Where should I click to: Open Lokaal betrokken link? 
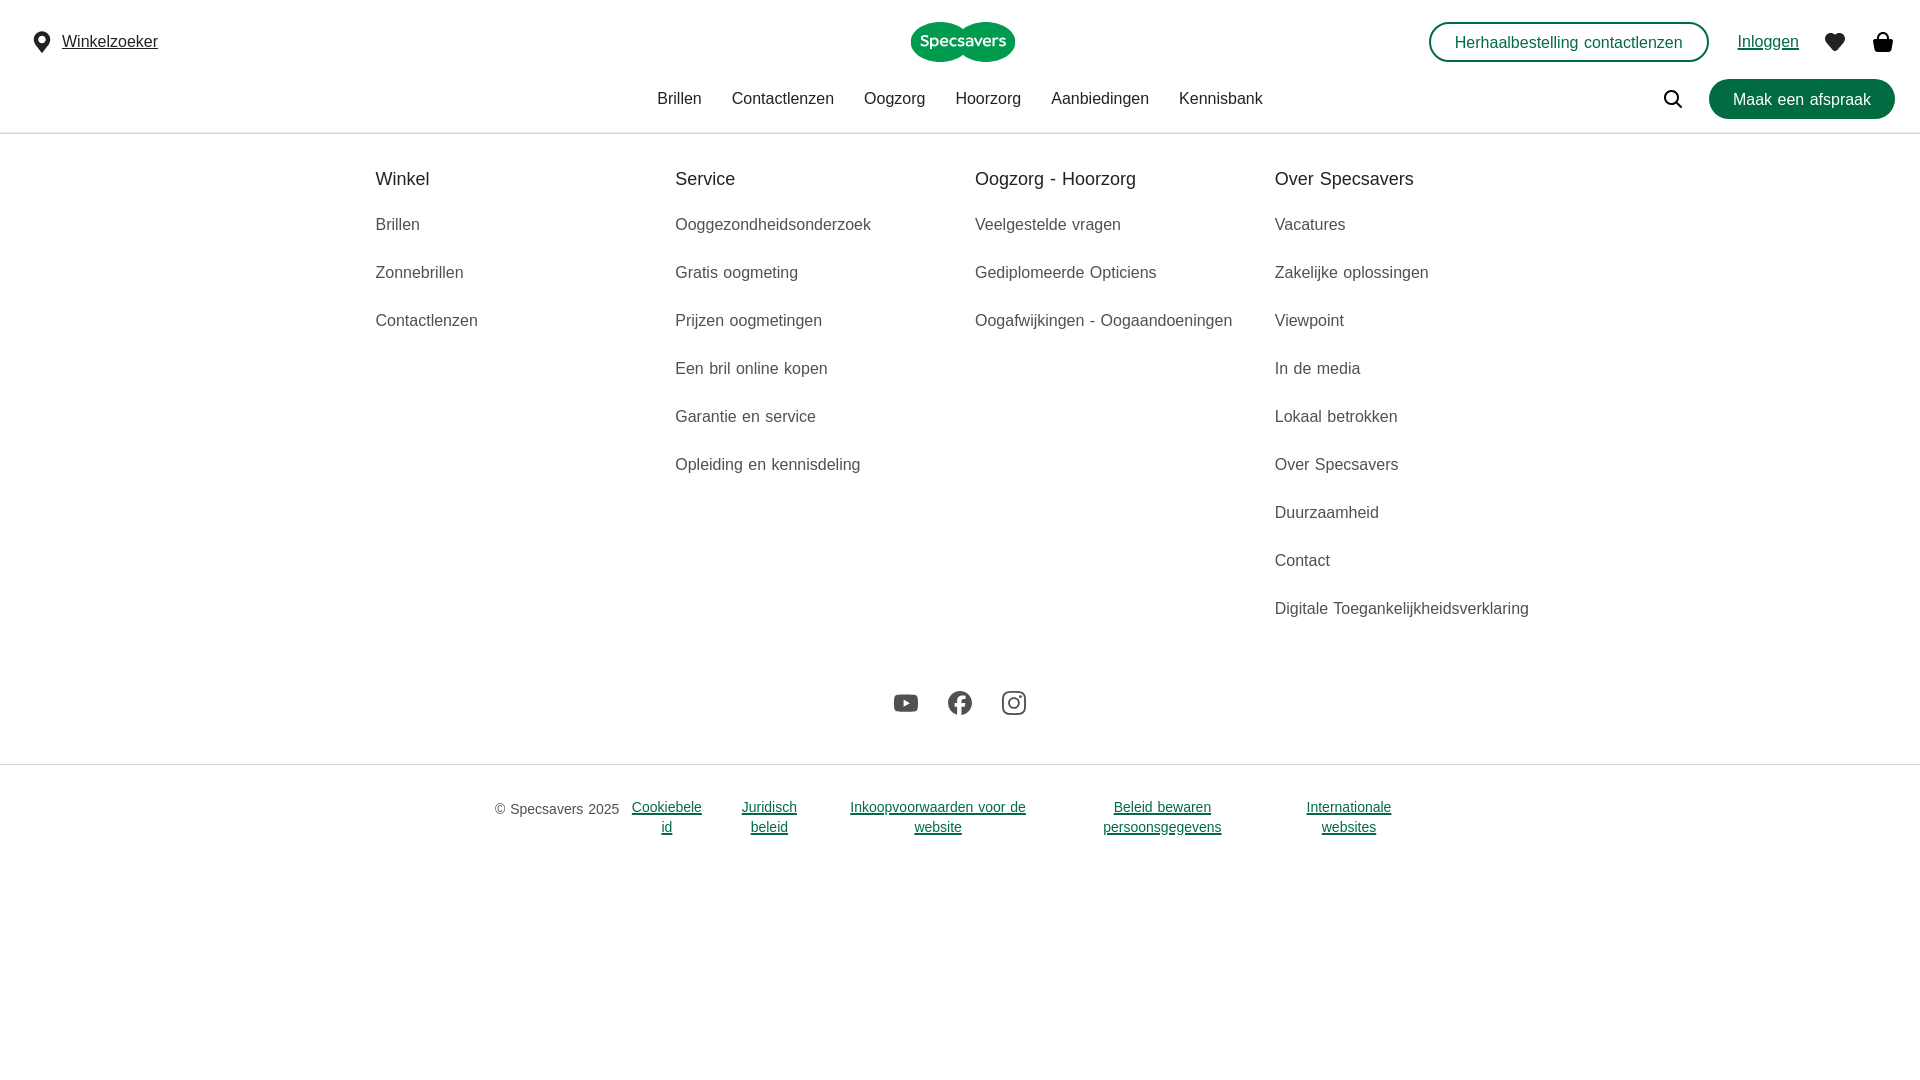click(1337, 417)
